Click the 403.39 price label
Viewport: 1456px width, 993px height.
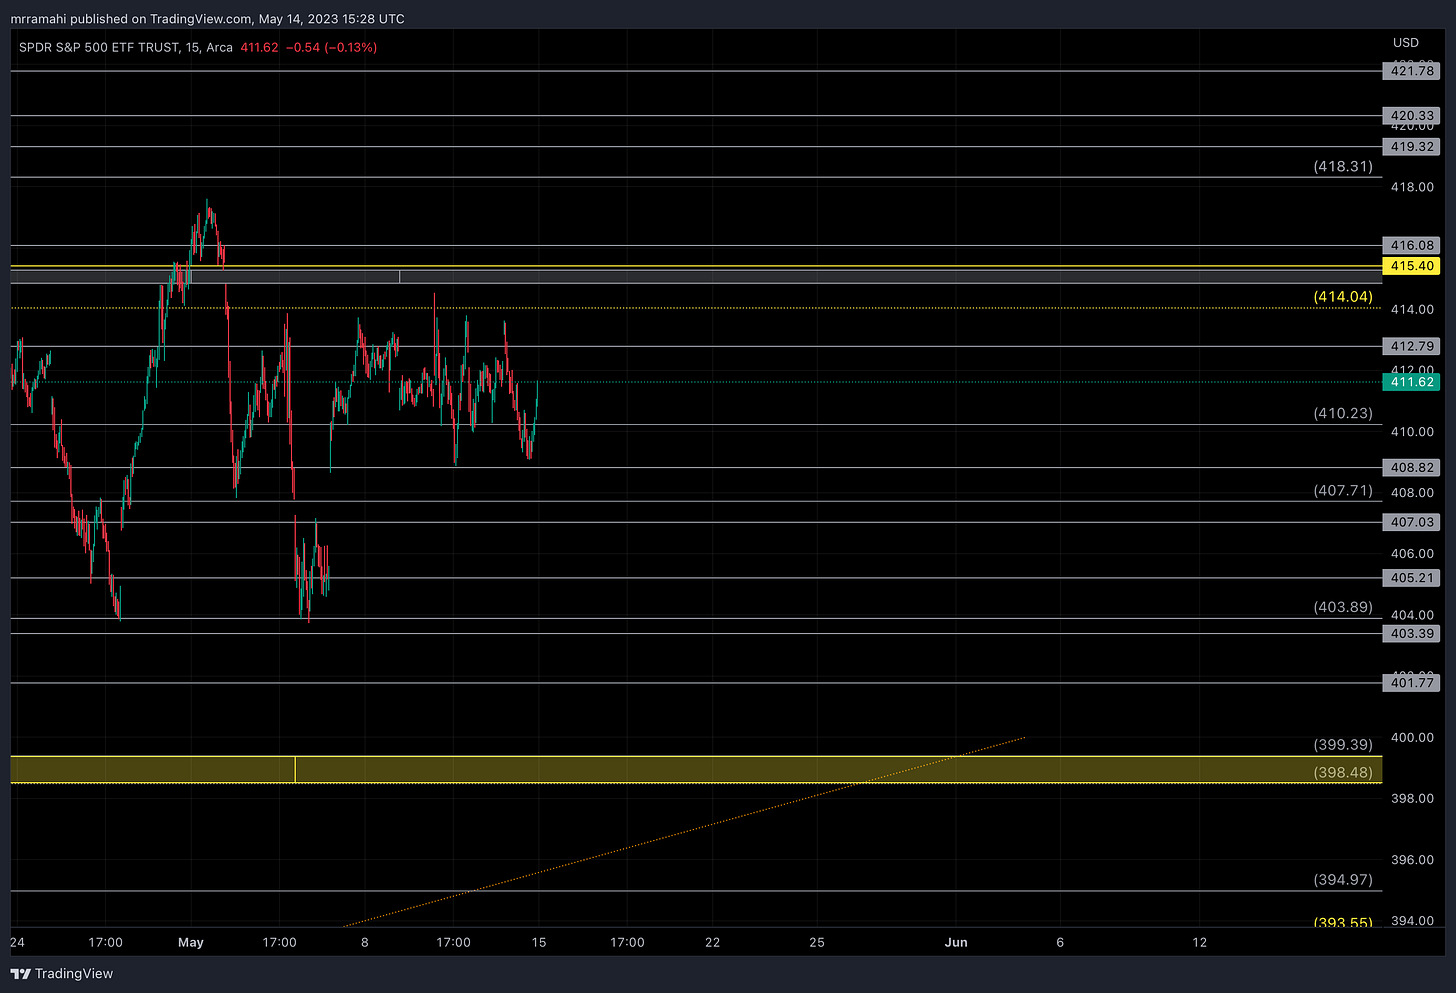coord(1412,633)
